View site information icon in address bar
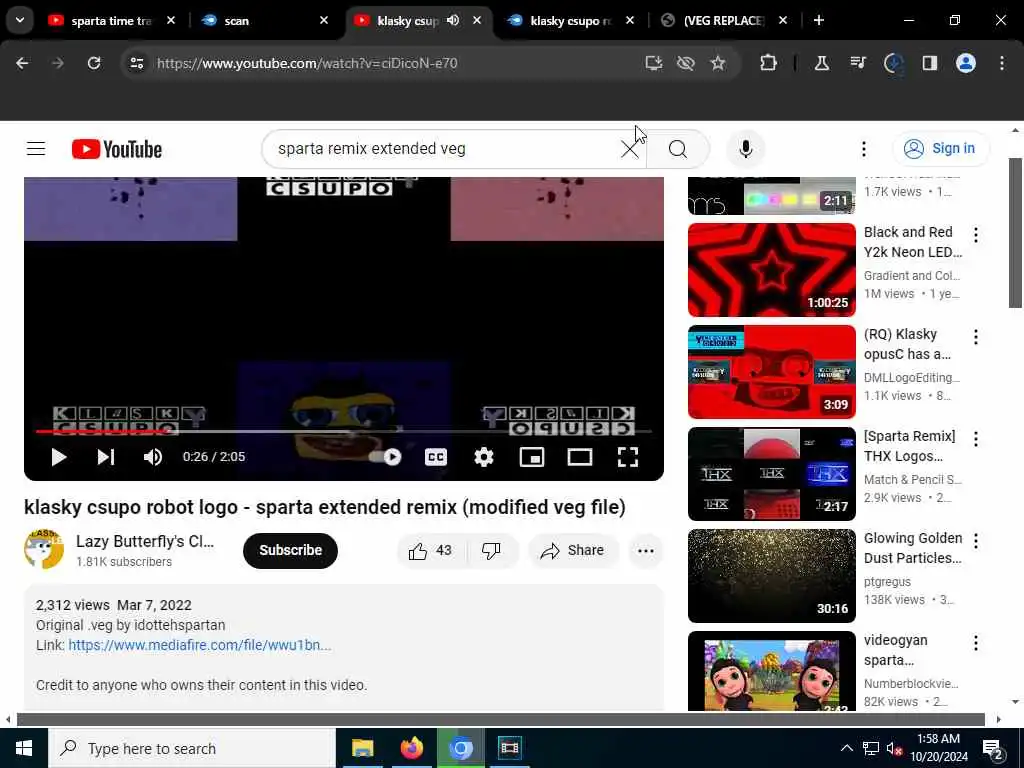The height and width of the screenshot is (768, 1024). (136, 63)
